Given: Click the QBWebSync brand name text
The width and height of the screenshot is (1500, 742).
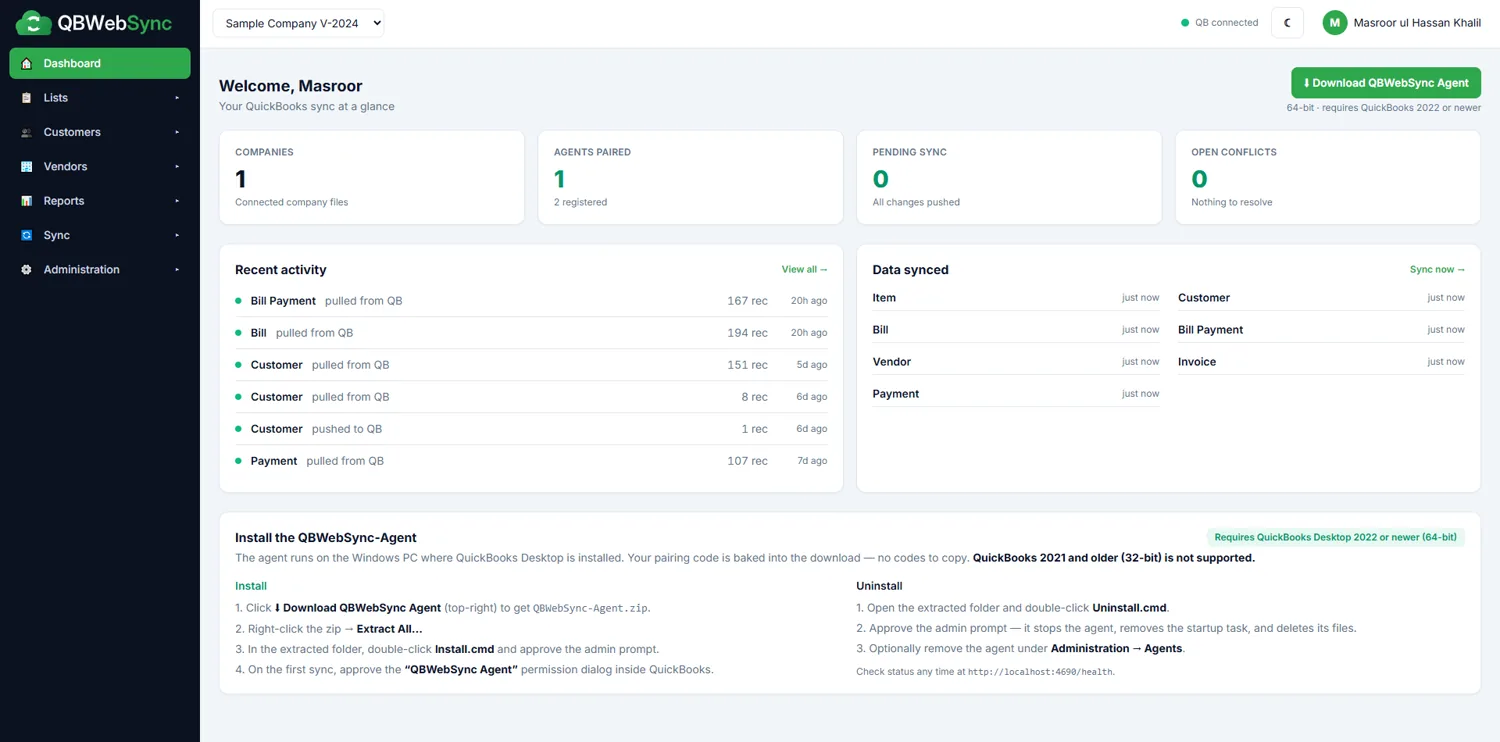Looking at the screenshot, I should tap(115, 23).
